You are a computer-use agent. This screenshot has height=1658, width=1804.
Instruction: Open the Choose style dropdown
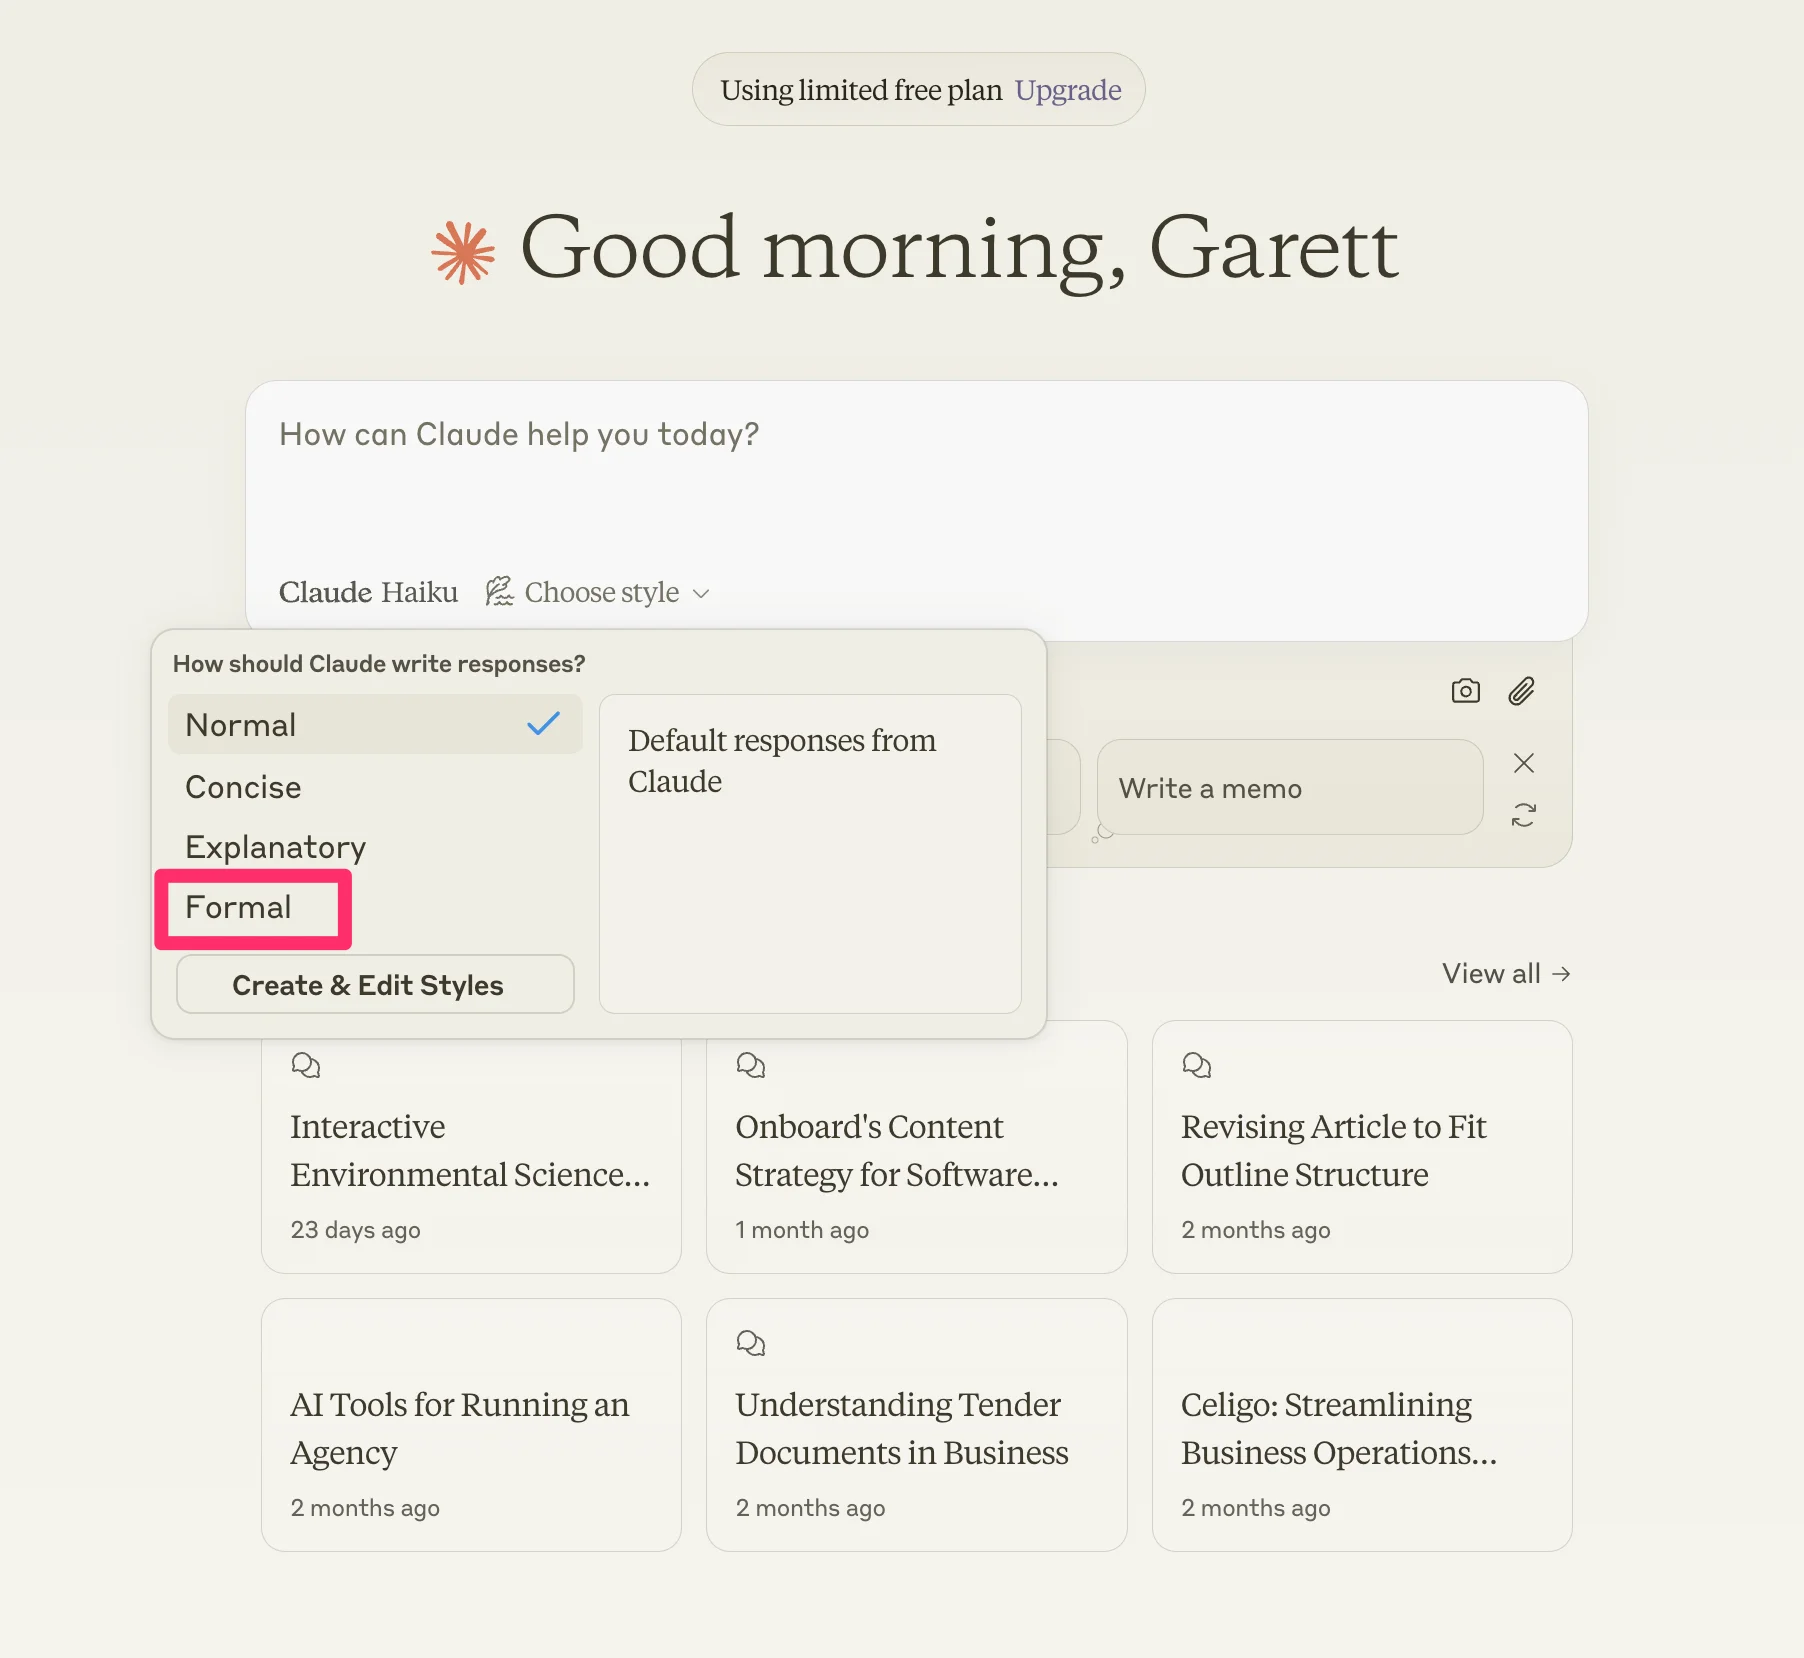(598, 592)
